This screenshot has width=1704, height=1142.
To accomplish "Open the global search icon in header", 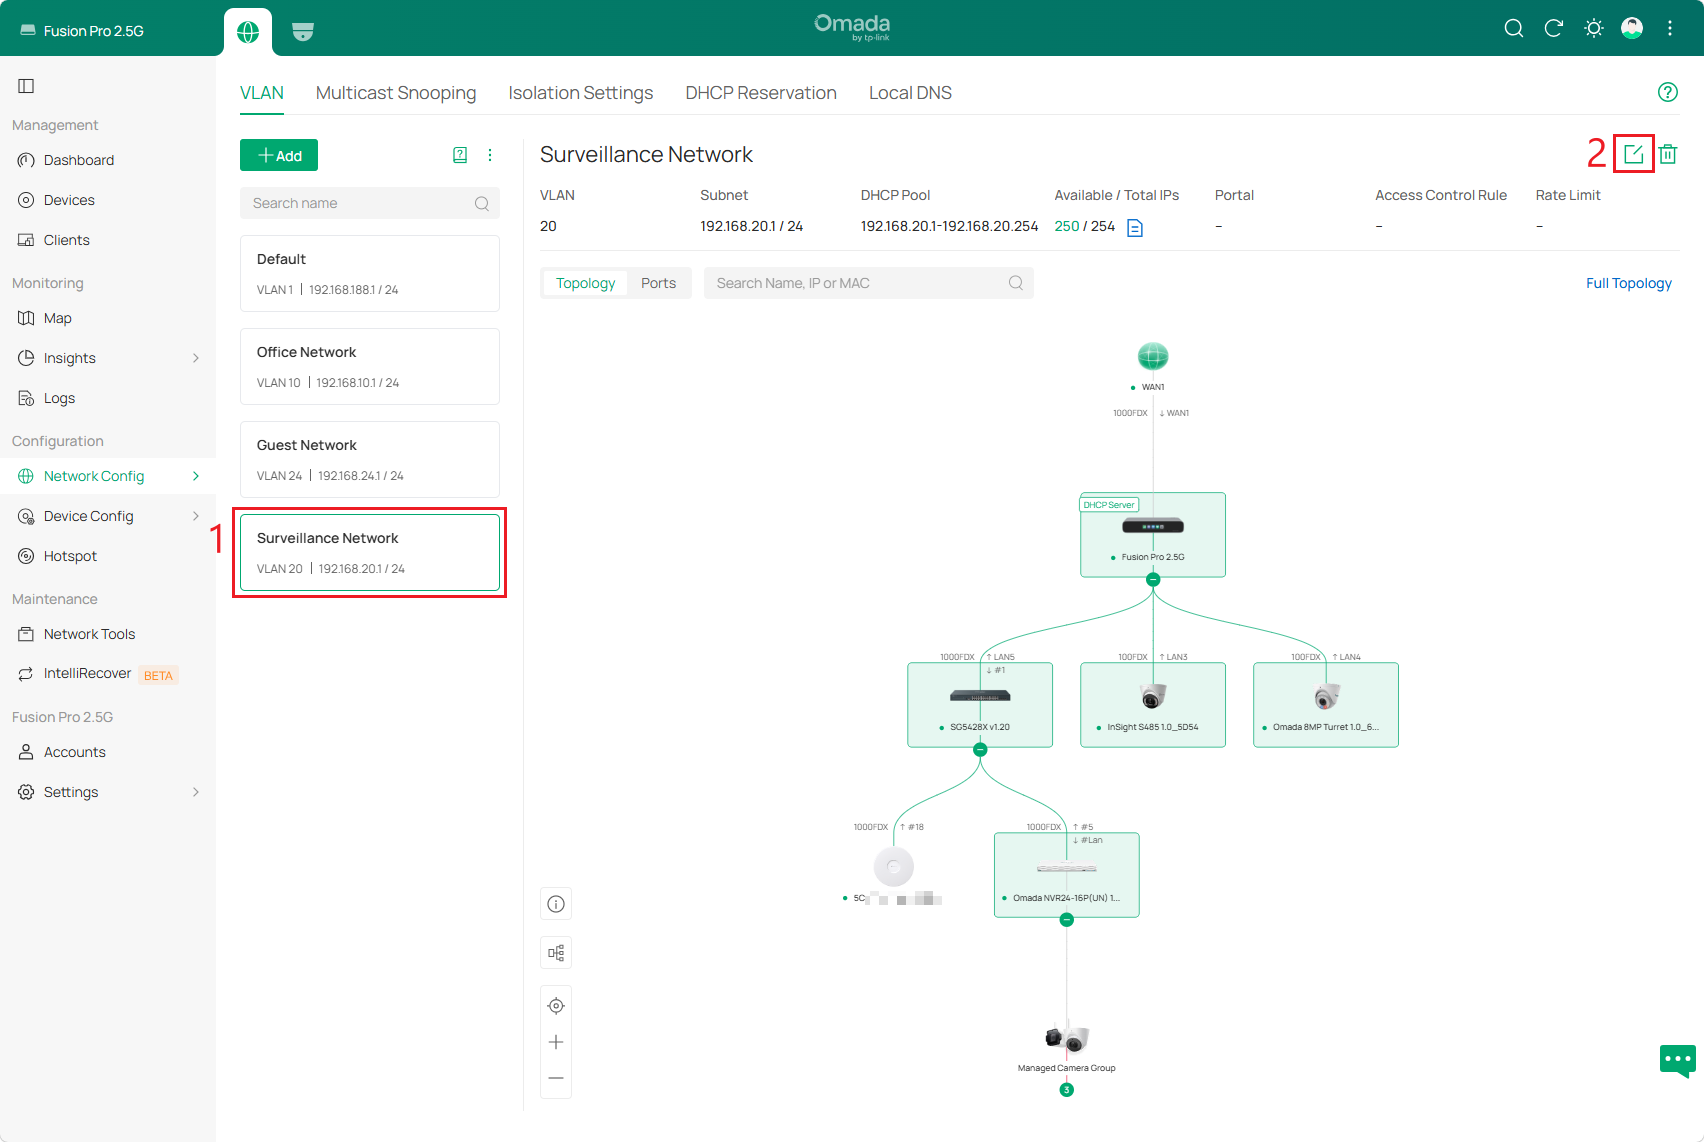I will 1514,28.
